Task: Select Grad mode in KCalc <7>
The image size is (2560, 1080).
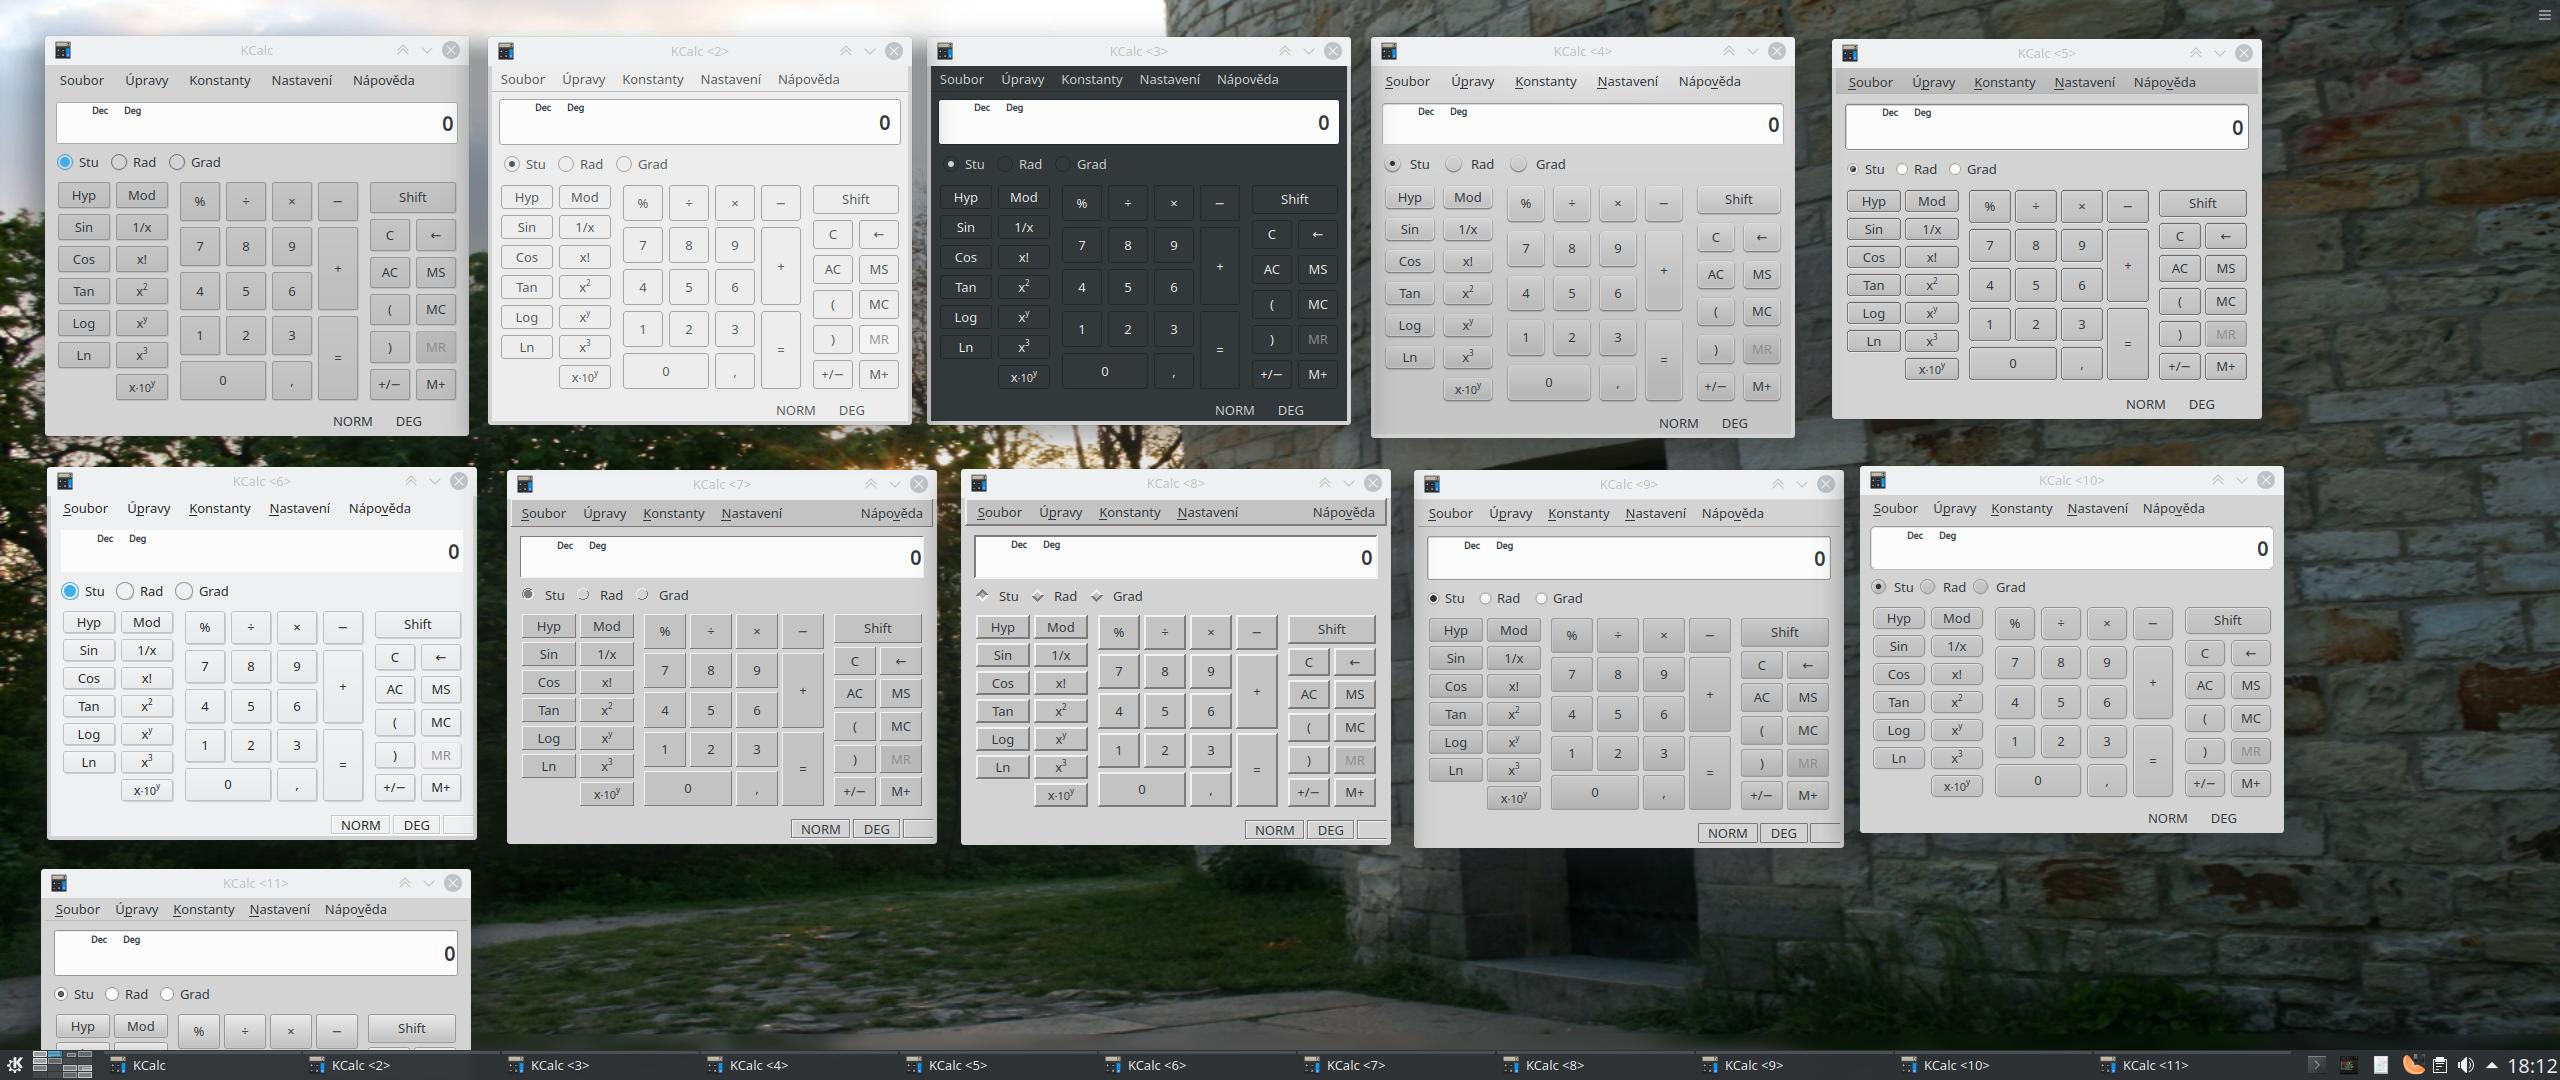Action: point(663,595)
